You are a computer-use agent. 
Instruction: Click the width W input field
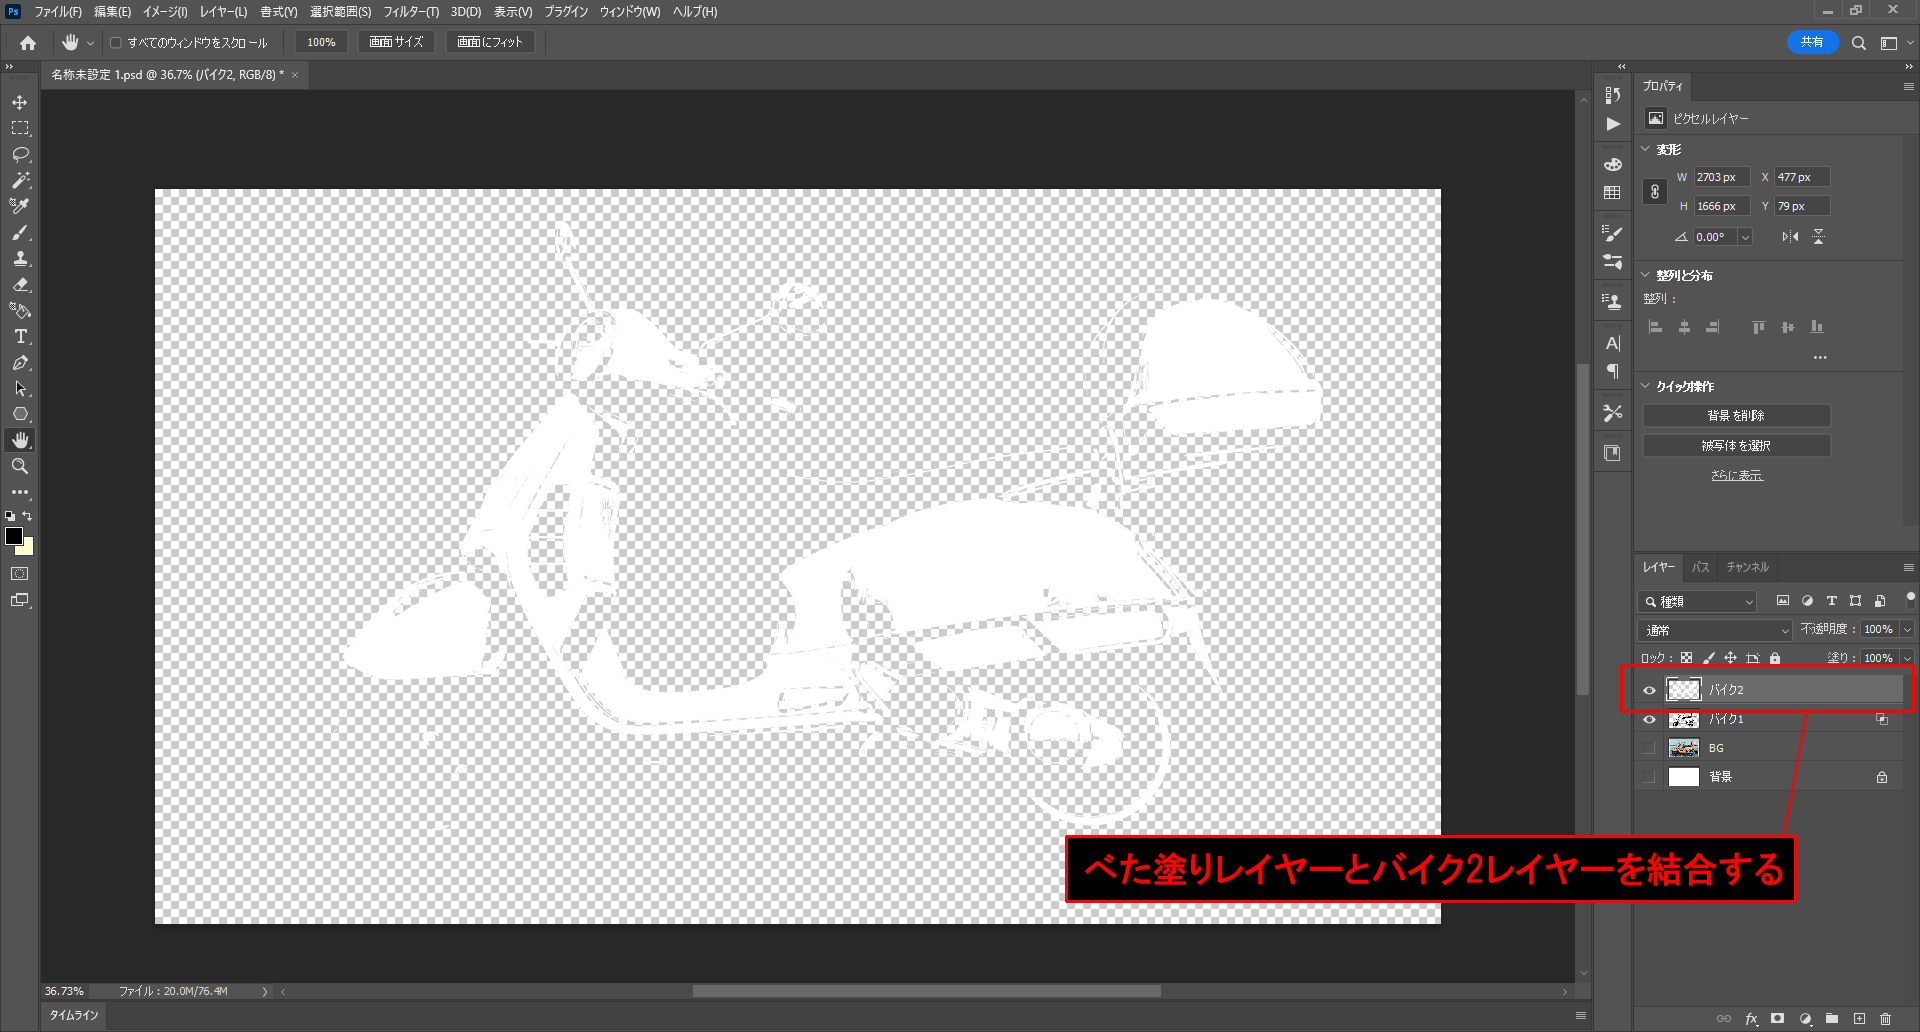tap(1720, 177)
